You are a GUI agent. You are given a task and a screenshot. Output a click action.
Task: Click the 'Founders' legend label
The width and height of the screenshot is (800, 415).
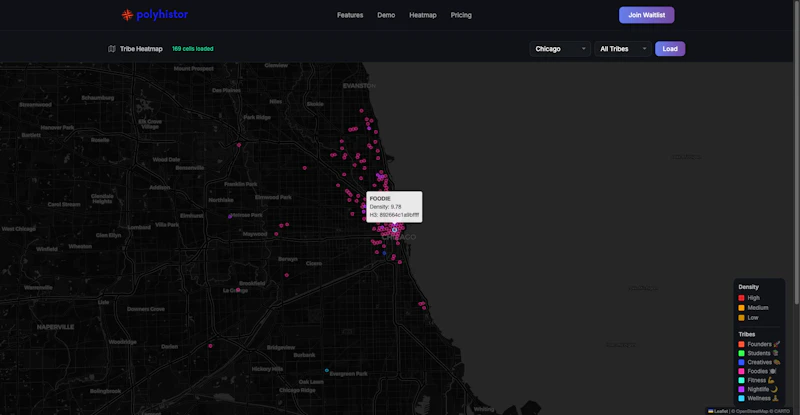coord(759,344)
